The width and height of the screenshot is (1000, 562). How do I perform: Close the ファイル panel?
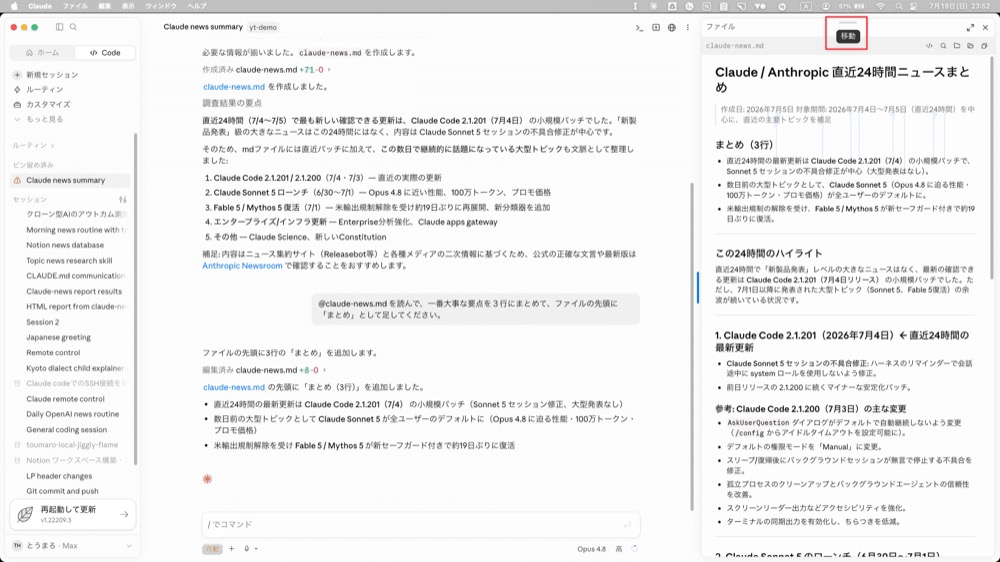pyautogui.click(x=985, y=27)
